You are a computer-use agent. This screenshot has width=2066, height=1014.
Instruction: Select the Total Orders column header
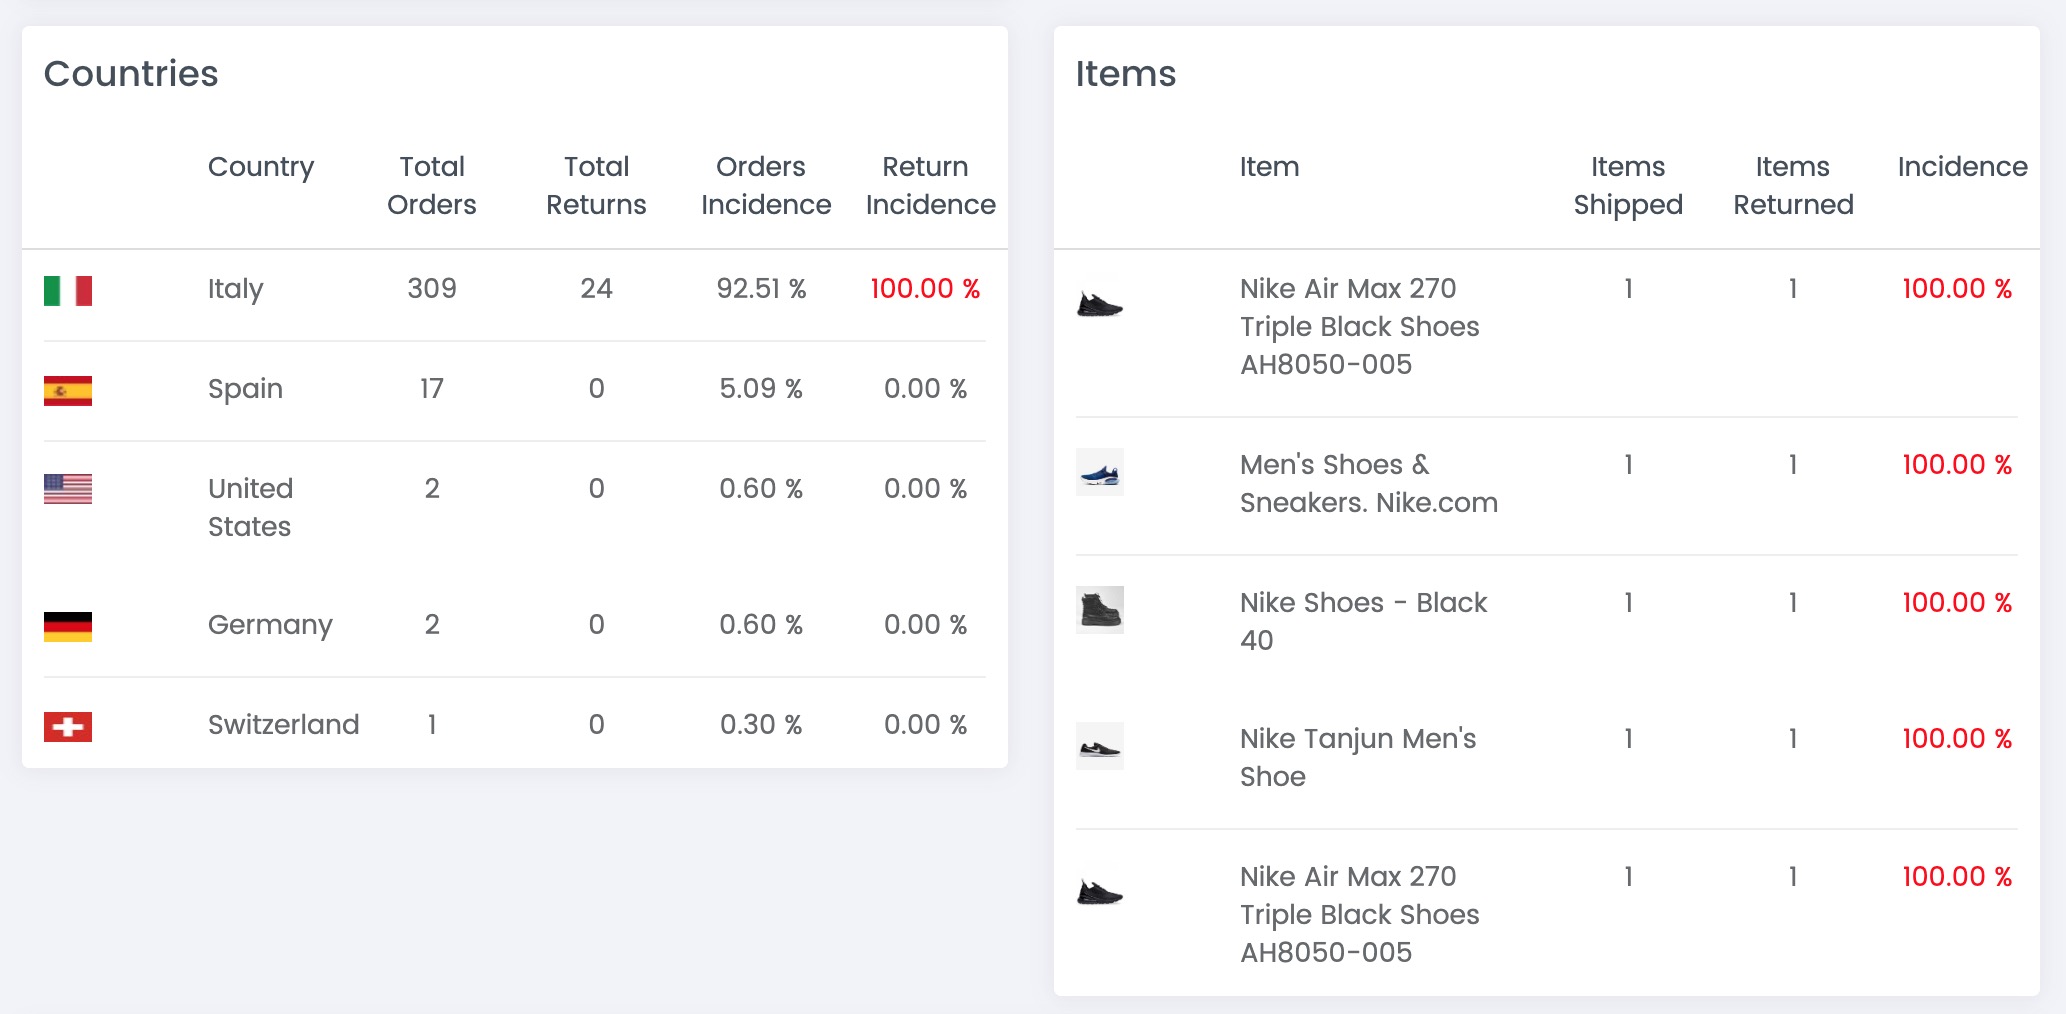[432, 185]
